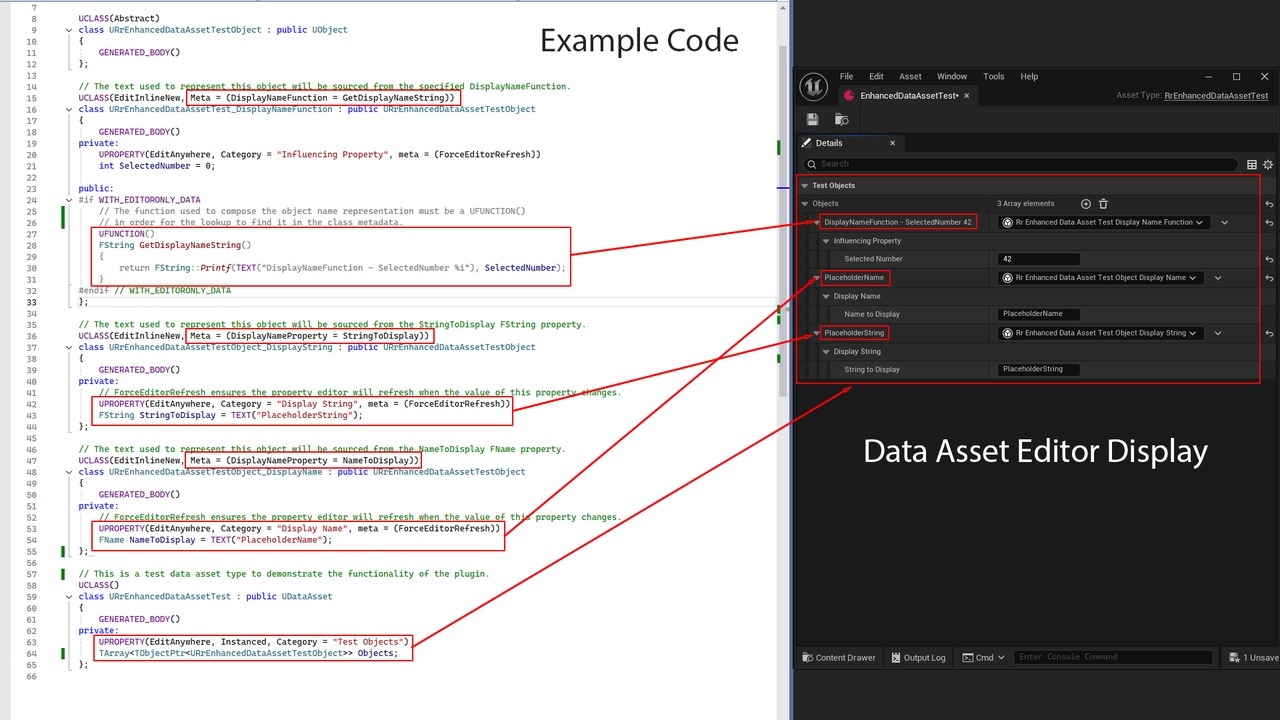Toggle the property matrix grid icon
The image size is (1280, 720).
[1251, 164]
